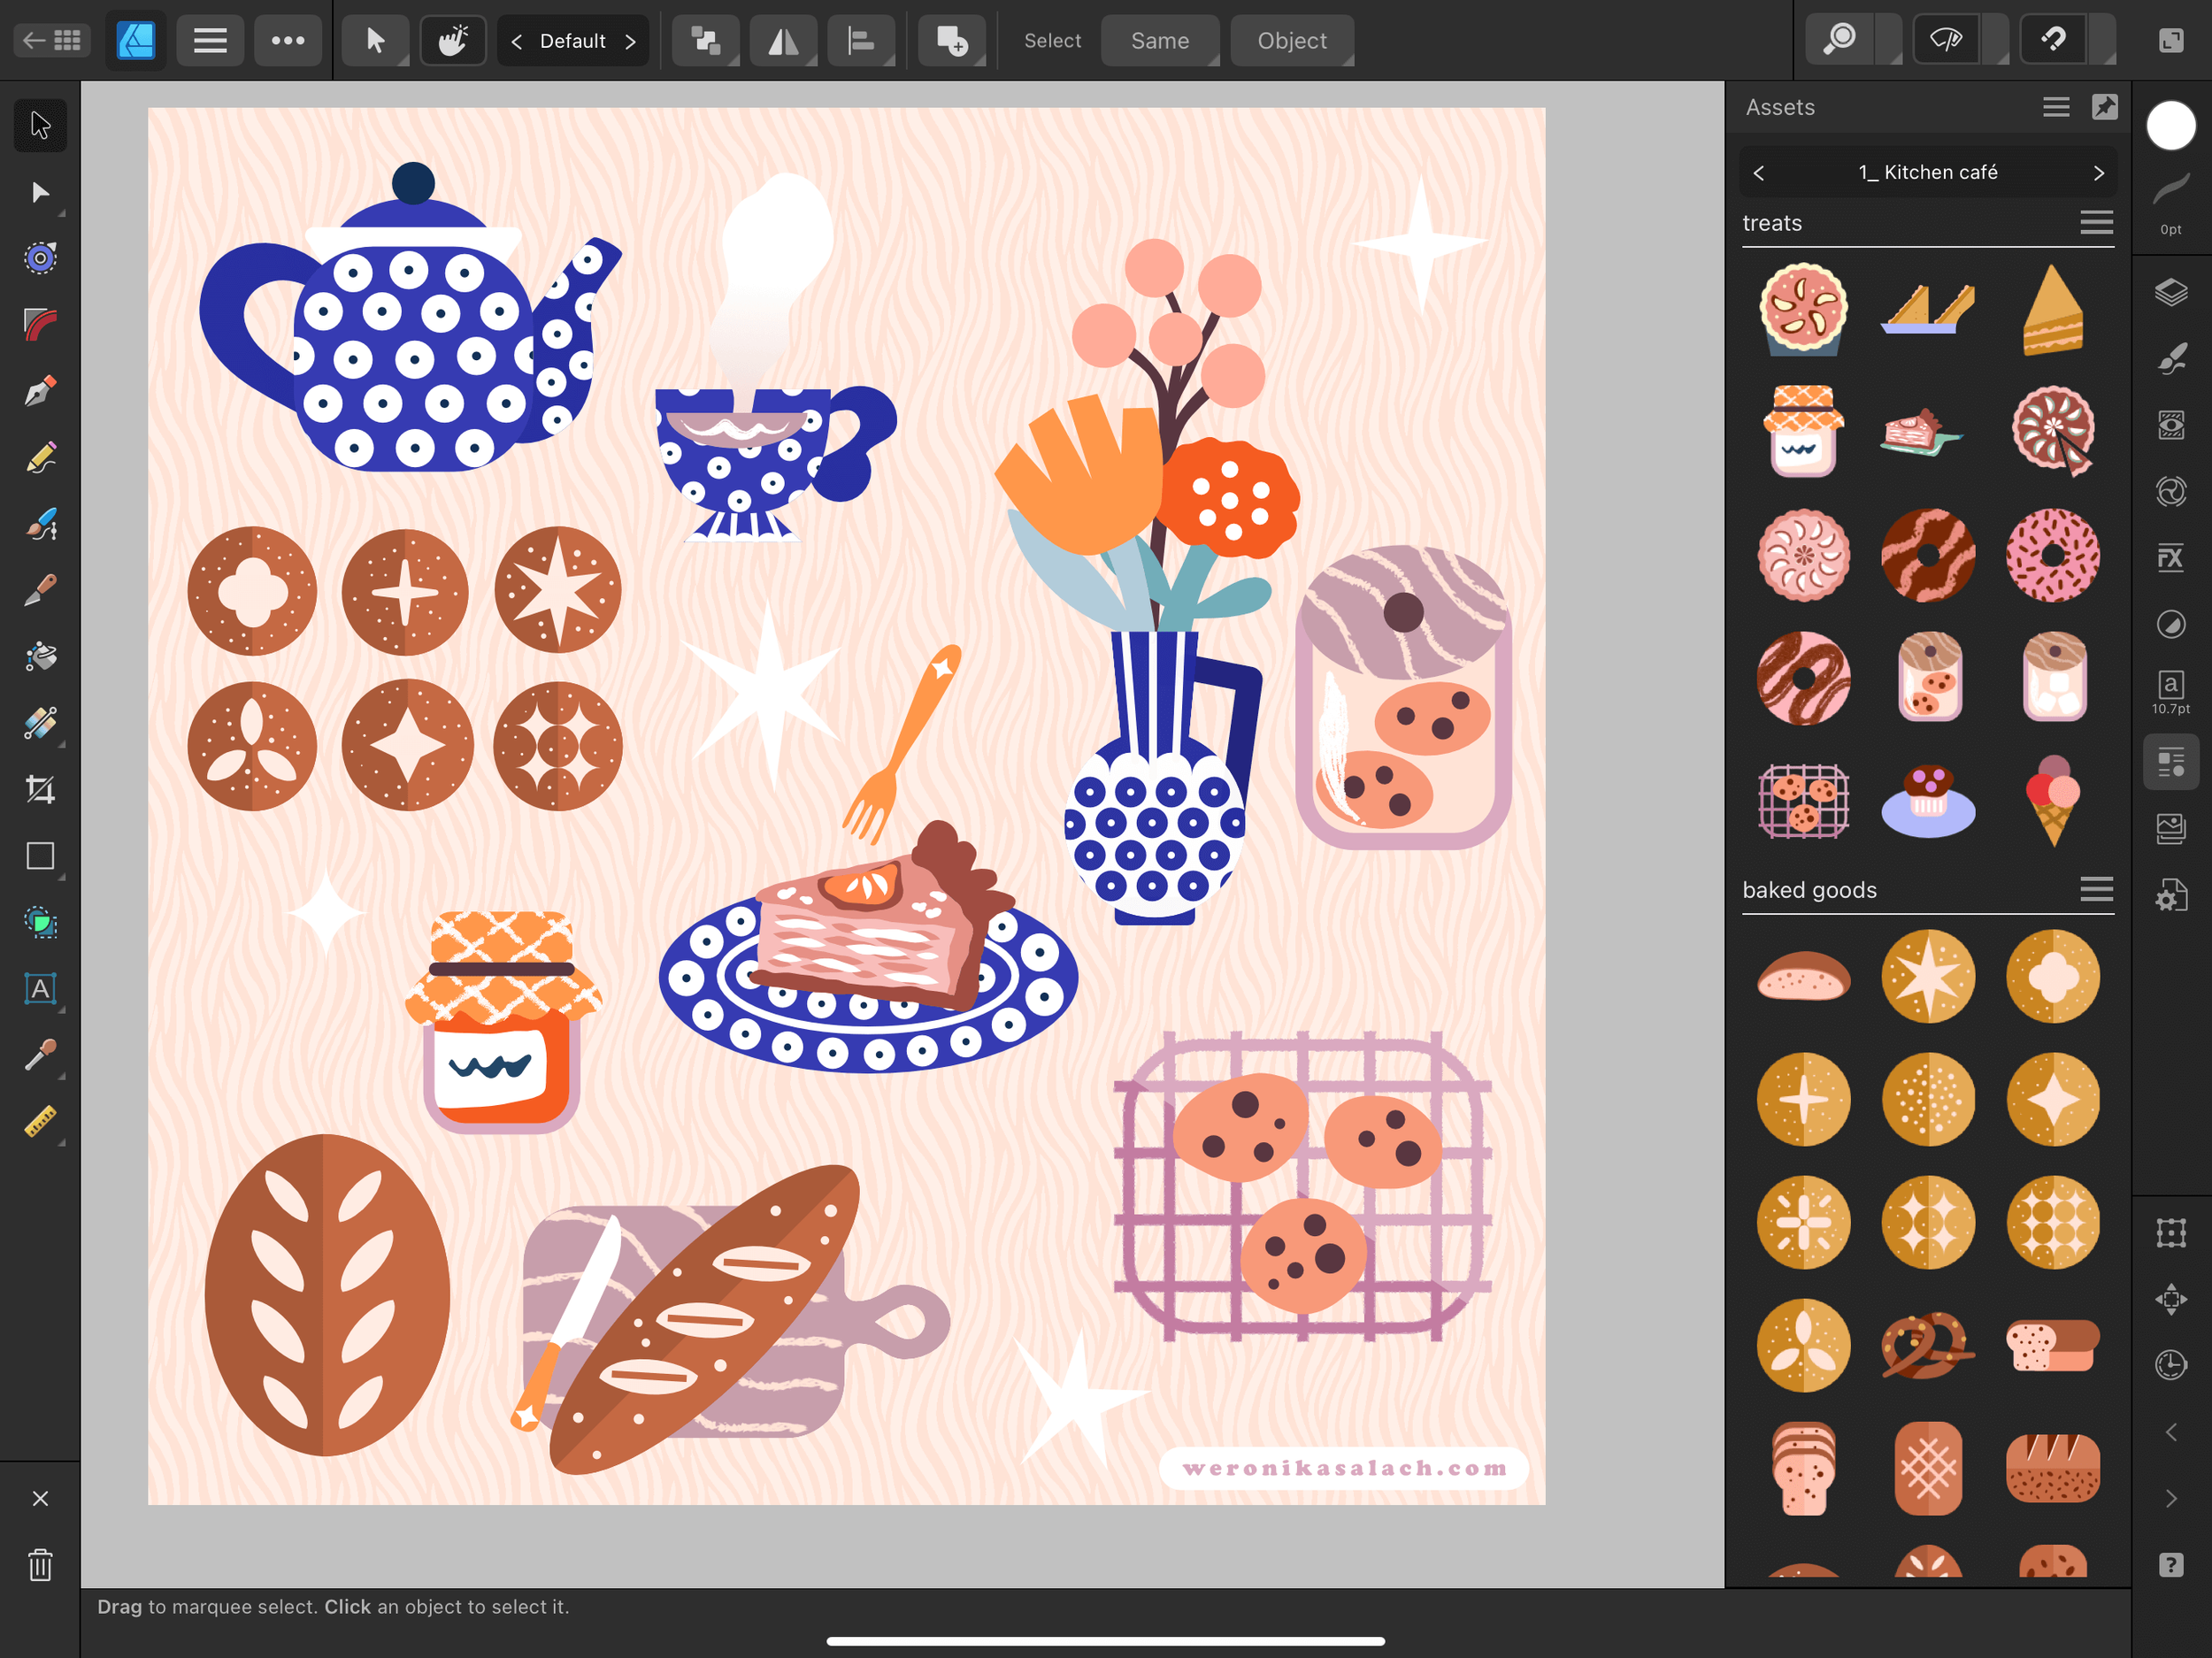Open the Layers studio panel
The width and height of the screenshot is (2212, 1658).
click(x=2172, y=290)
